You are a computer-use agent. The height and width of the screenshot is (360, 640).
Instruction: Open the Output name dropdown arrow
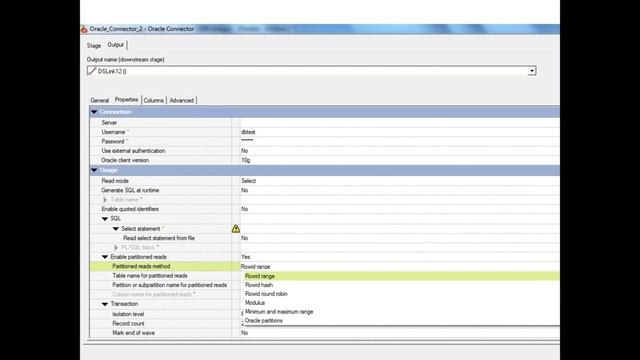tap(532, 71)
